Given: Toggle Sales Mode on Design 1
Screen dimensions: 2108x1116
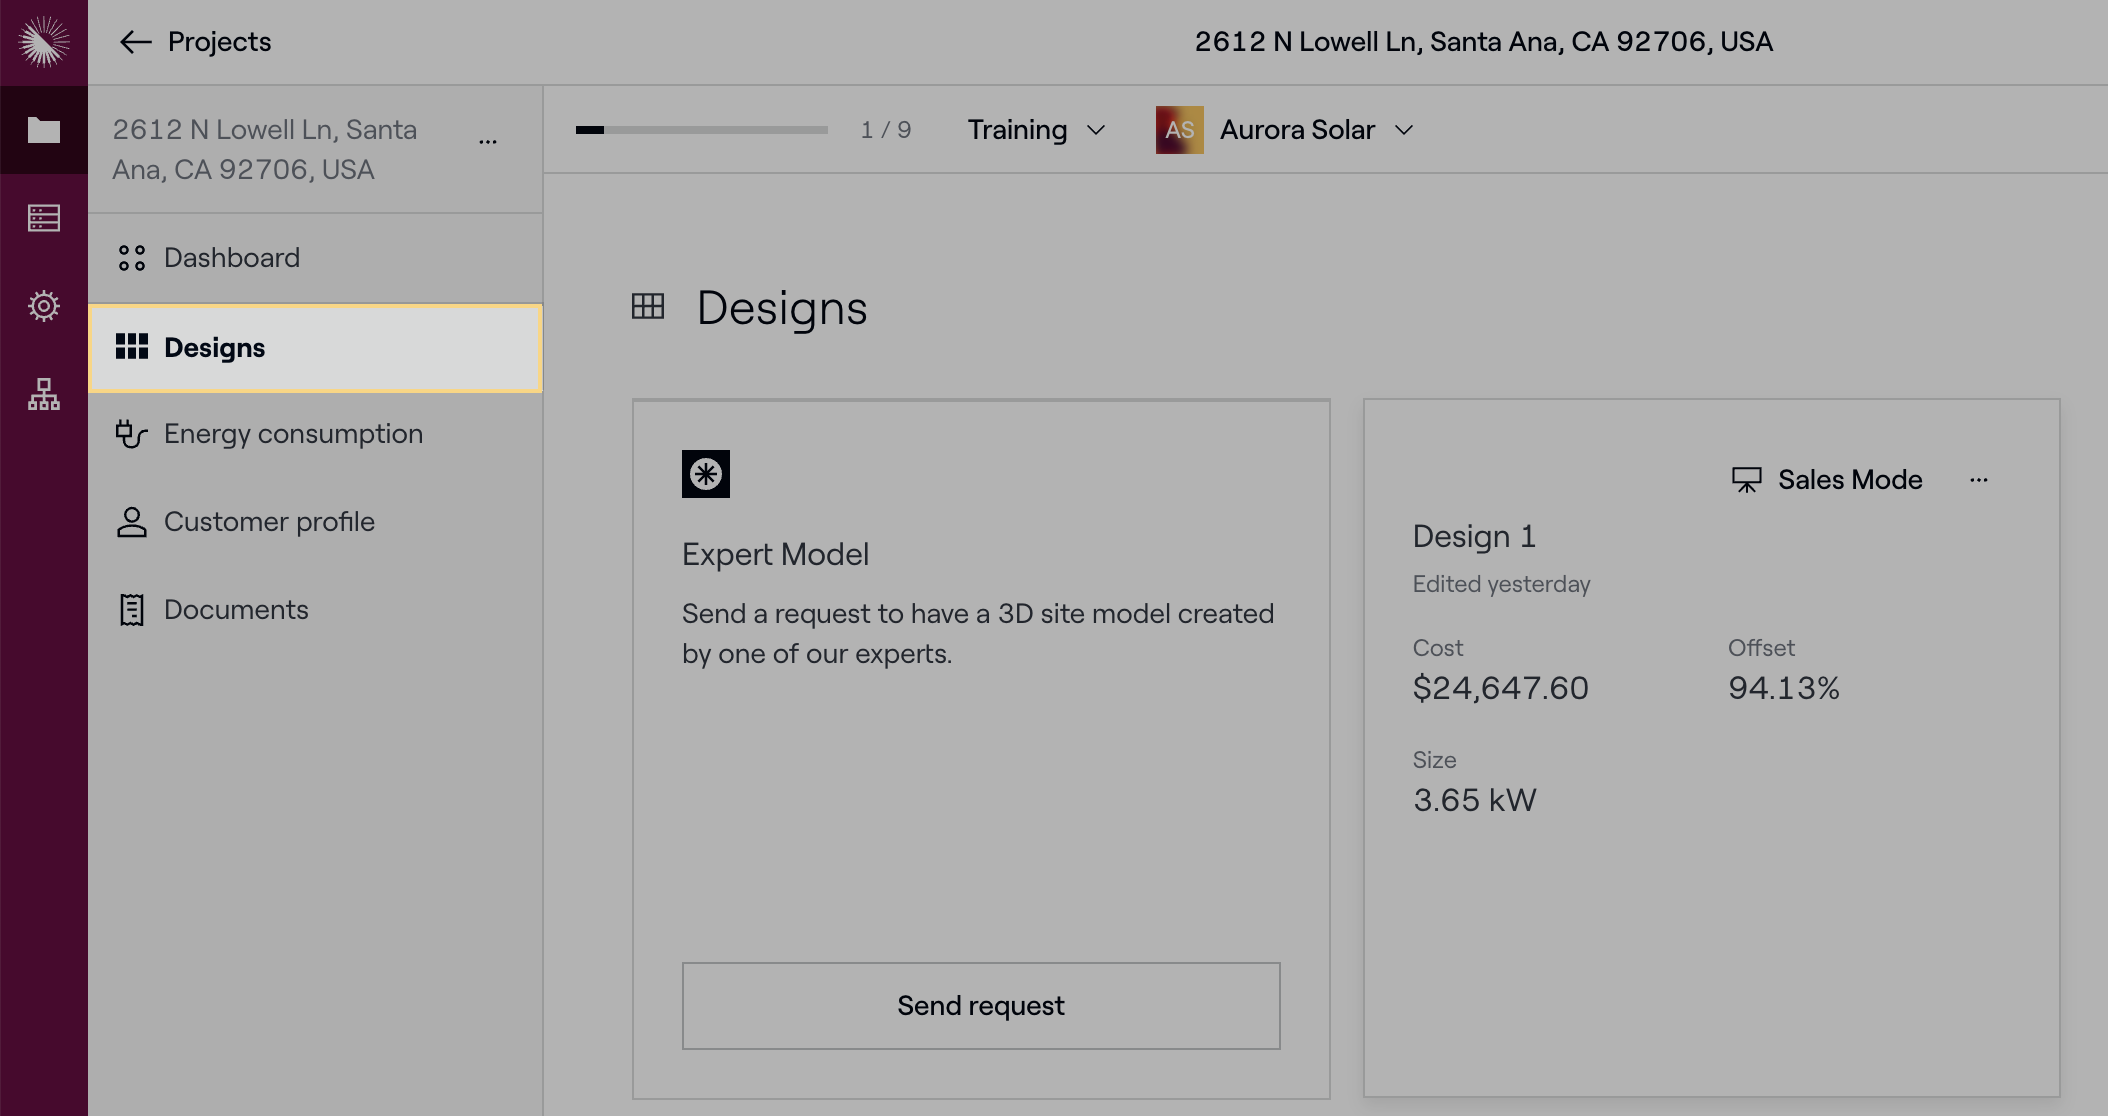Looking at the screenshot, I should 1826,479.
